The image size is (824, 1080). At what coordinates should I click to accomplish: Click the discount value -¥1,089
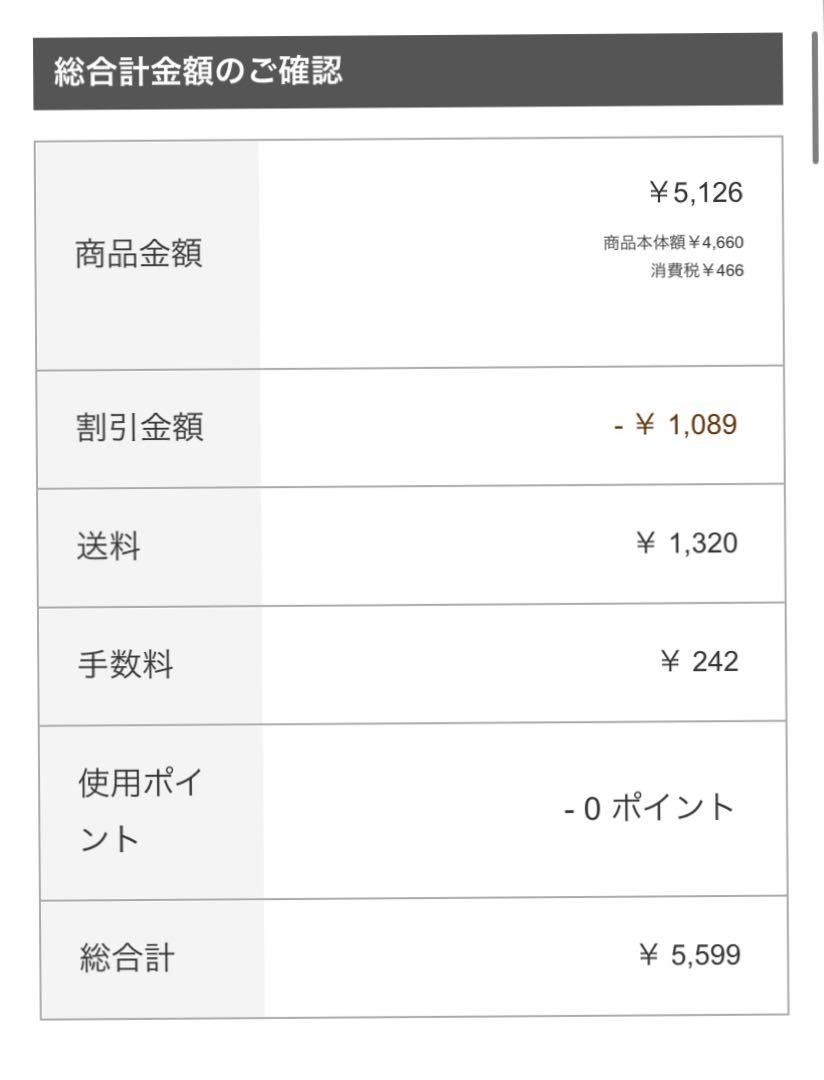(675, 424)
